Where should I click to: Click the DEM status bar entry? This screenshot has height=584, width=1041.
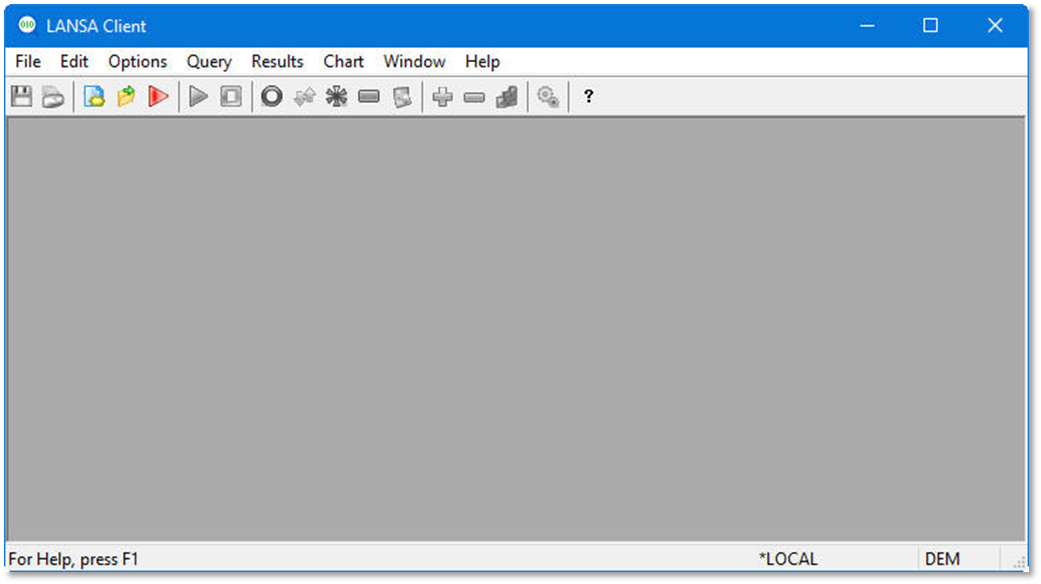pos(942,559)
